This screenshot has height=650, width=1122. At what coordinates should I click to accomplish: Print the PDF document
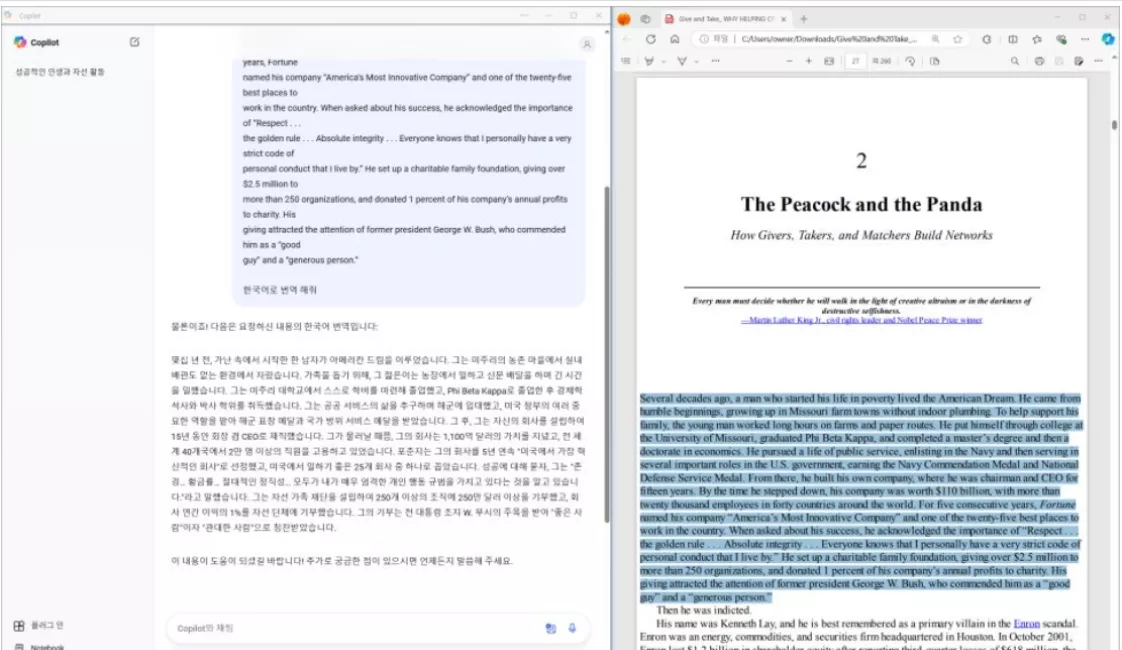[x=1039, y=60]
